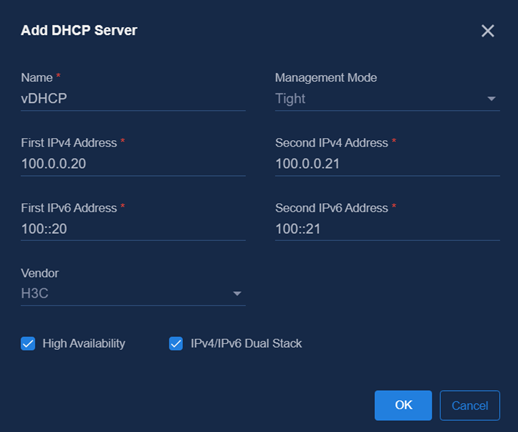Open the Vendor dropdown showing H3C
Viewport: 518px width, 432px height.
133,294
